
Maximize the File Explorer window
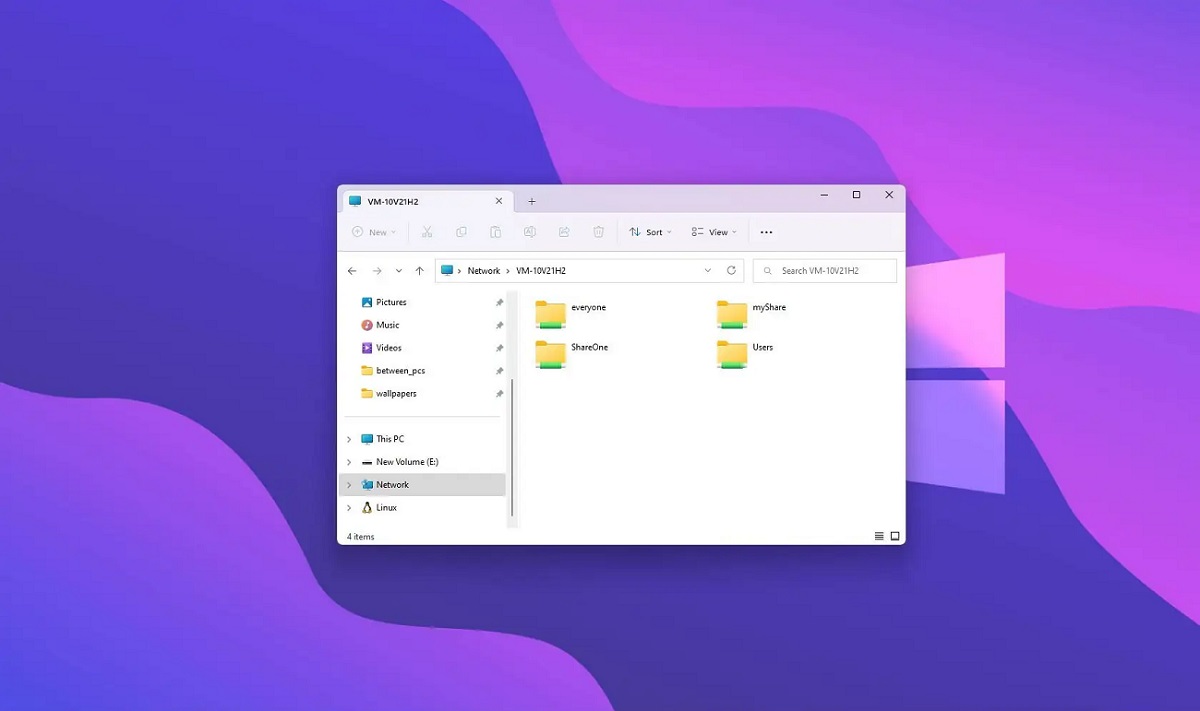[x=856, y=195]
